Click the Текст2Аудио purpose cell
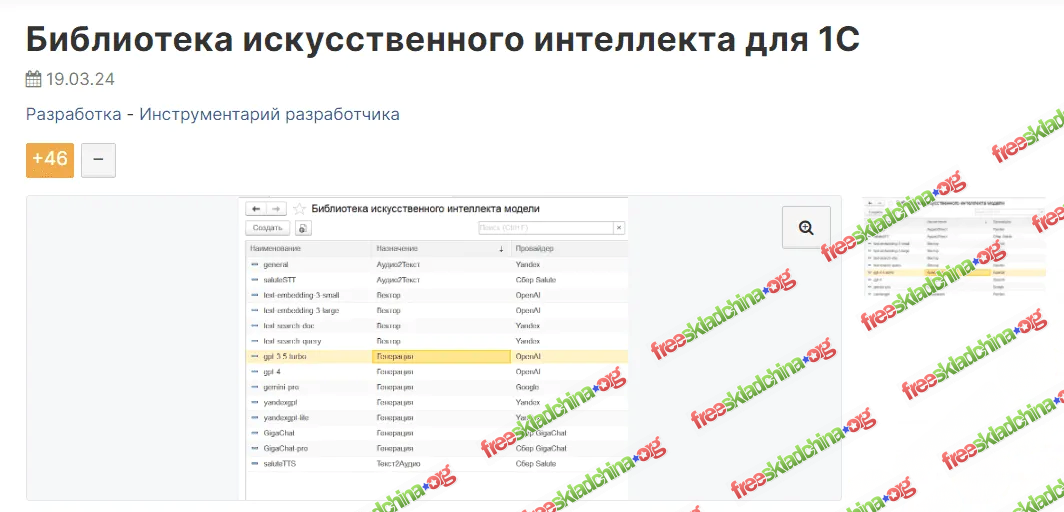The image size is (1064, 512). tap(398, 464)
